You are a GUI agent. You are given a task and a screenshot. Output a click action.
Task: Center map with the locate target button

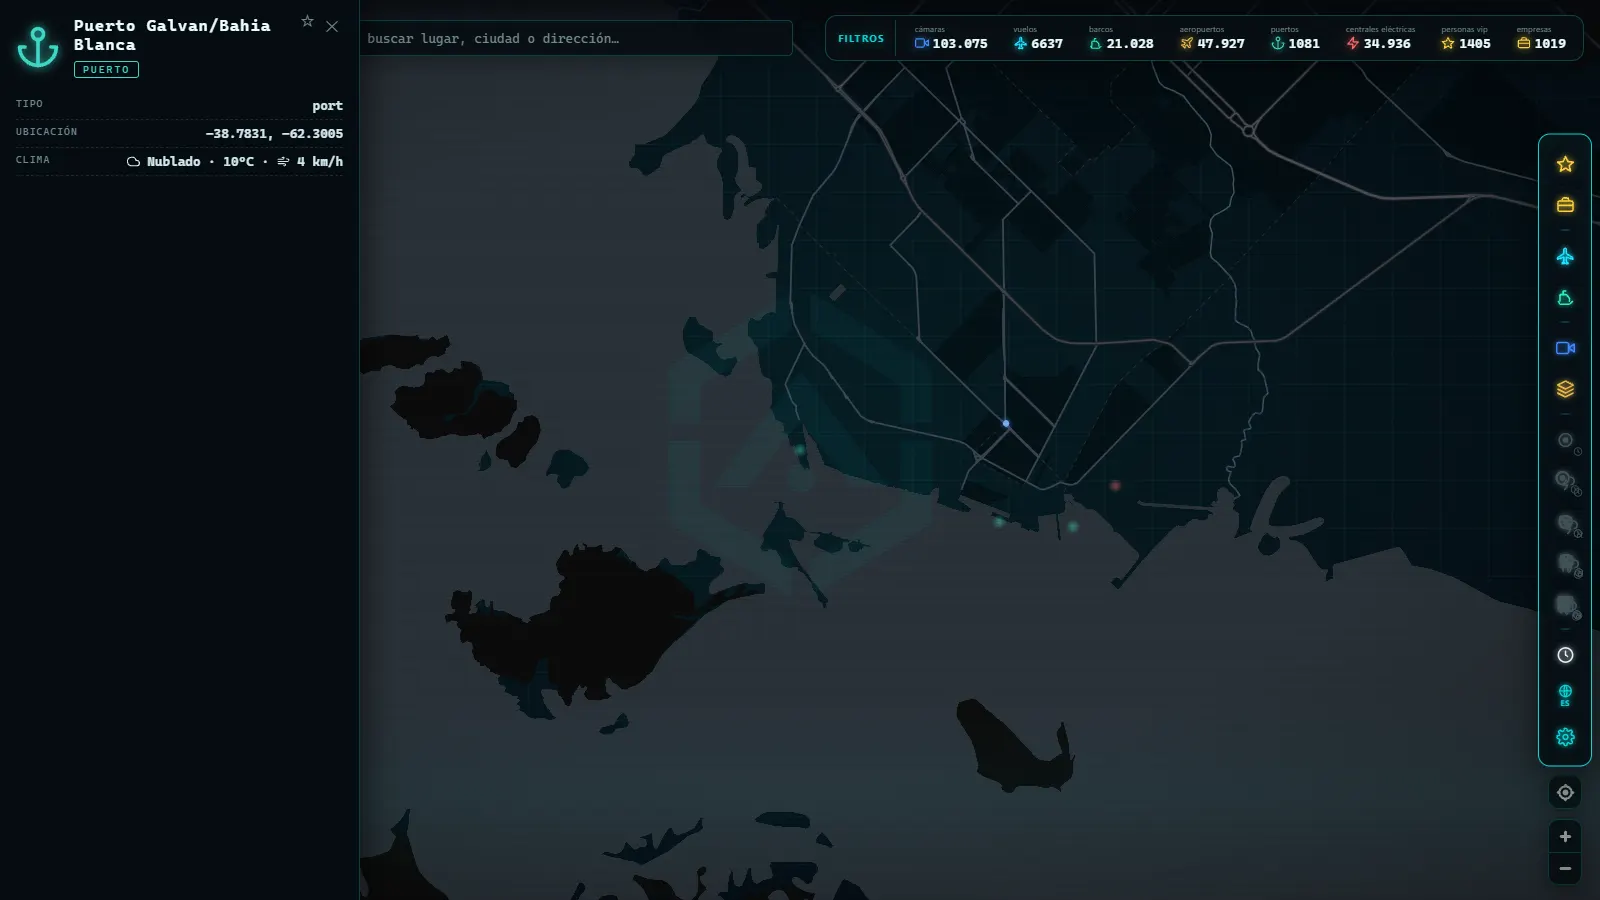(x=1565, y=792)
